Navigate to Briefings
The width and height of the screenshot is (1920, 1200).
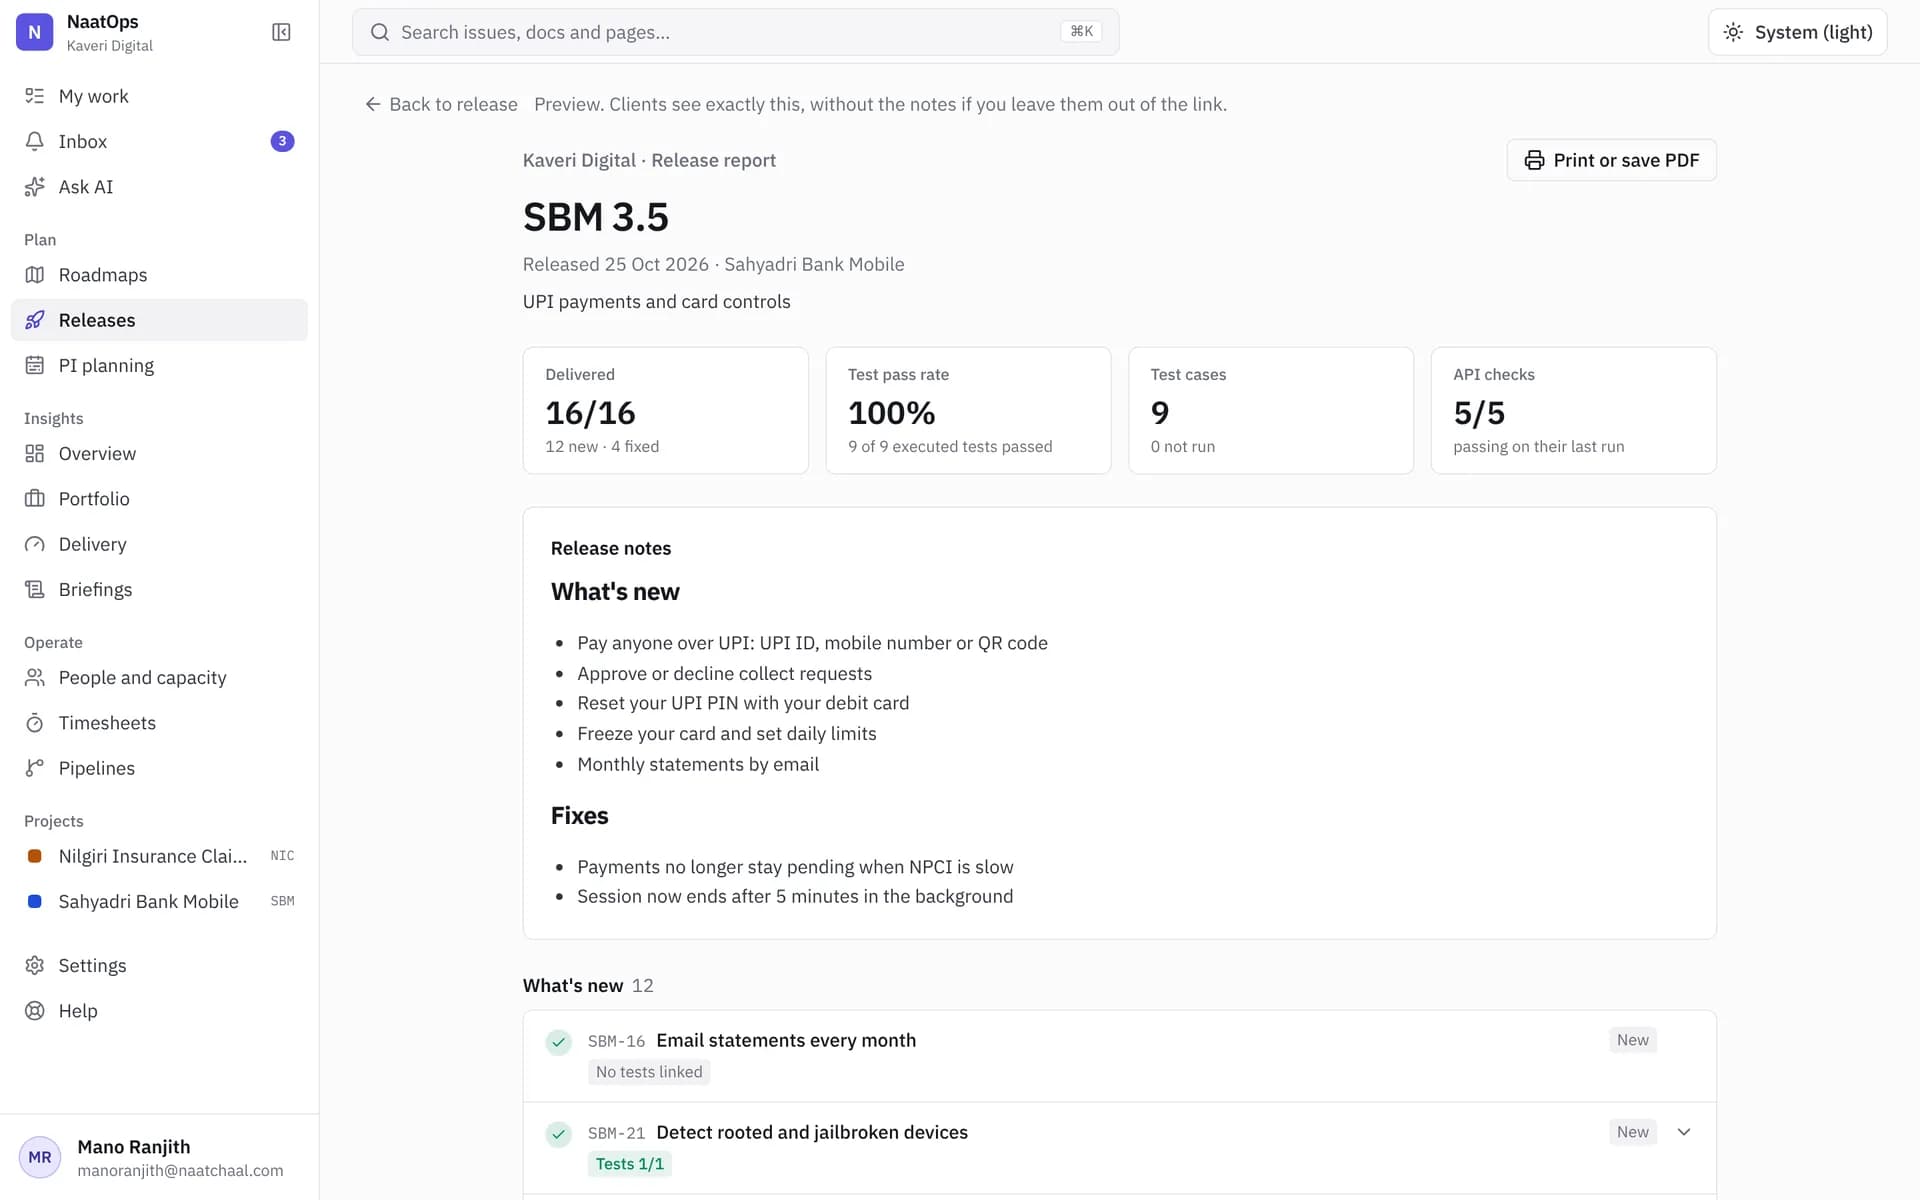point(159,589)
